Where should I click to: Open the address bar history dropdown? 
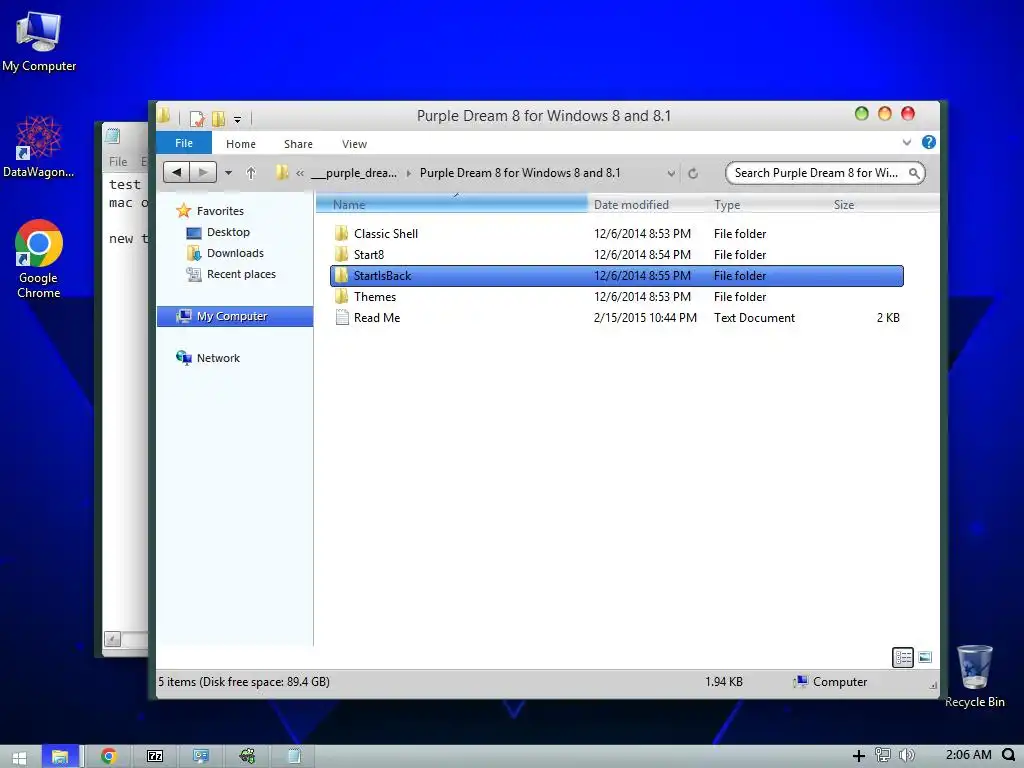coord(671,173)
